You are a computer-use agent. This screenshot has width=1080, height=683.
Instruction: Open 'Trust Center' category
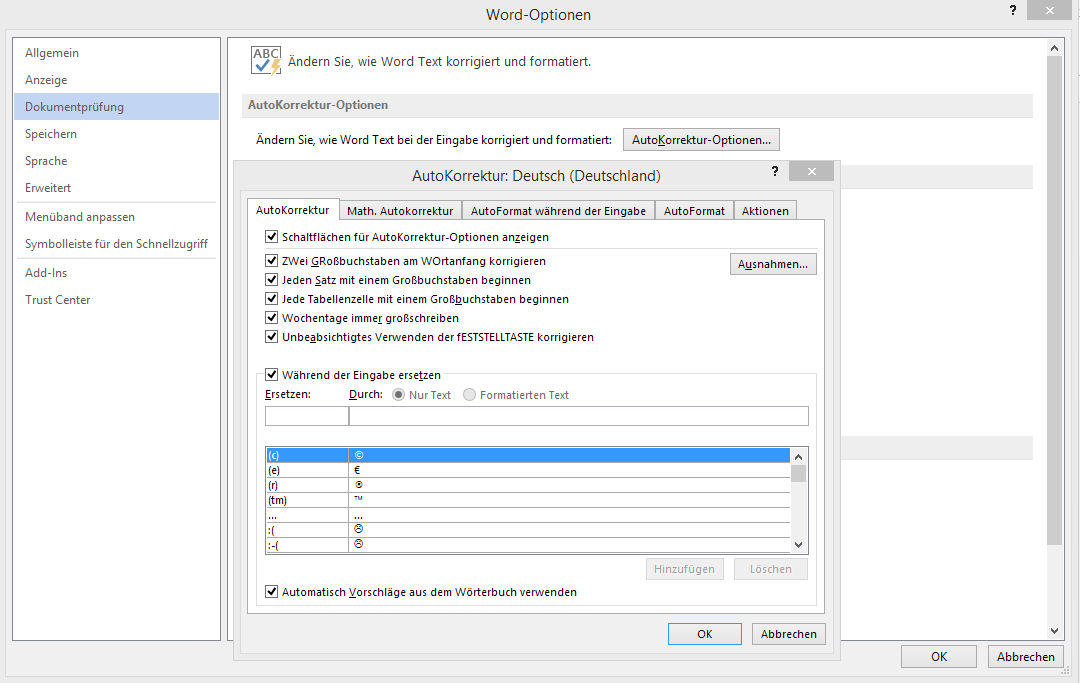click(58, 300)
